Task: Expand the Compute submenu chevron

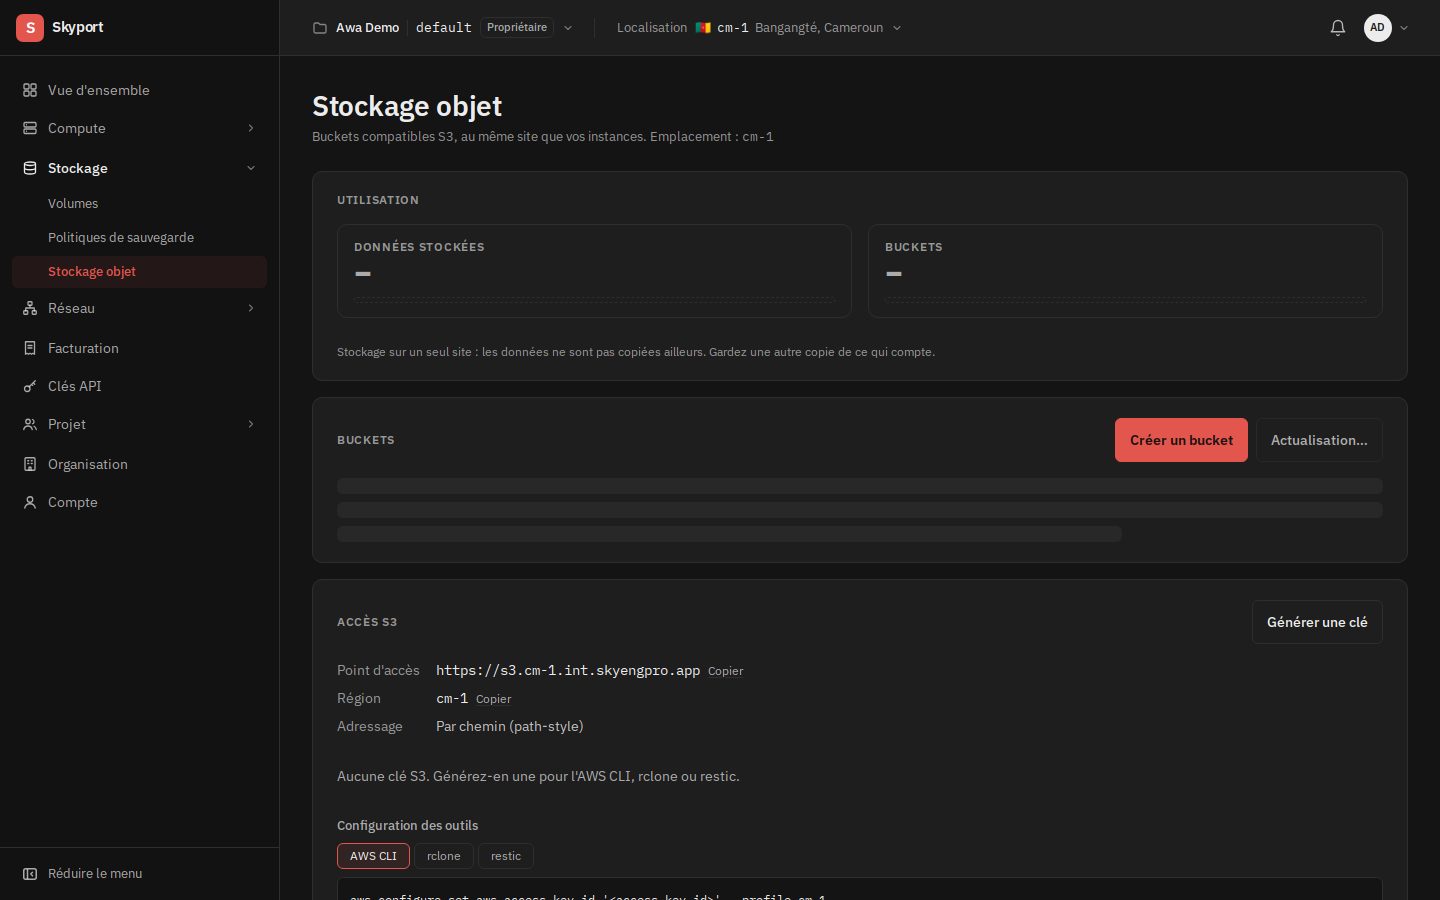Action: pos(251,128)
